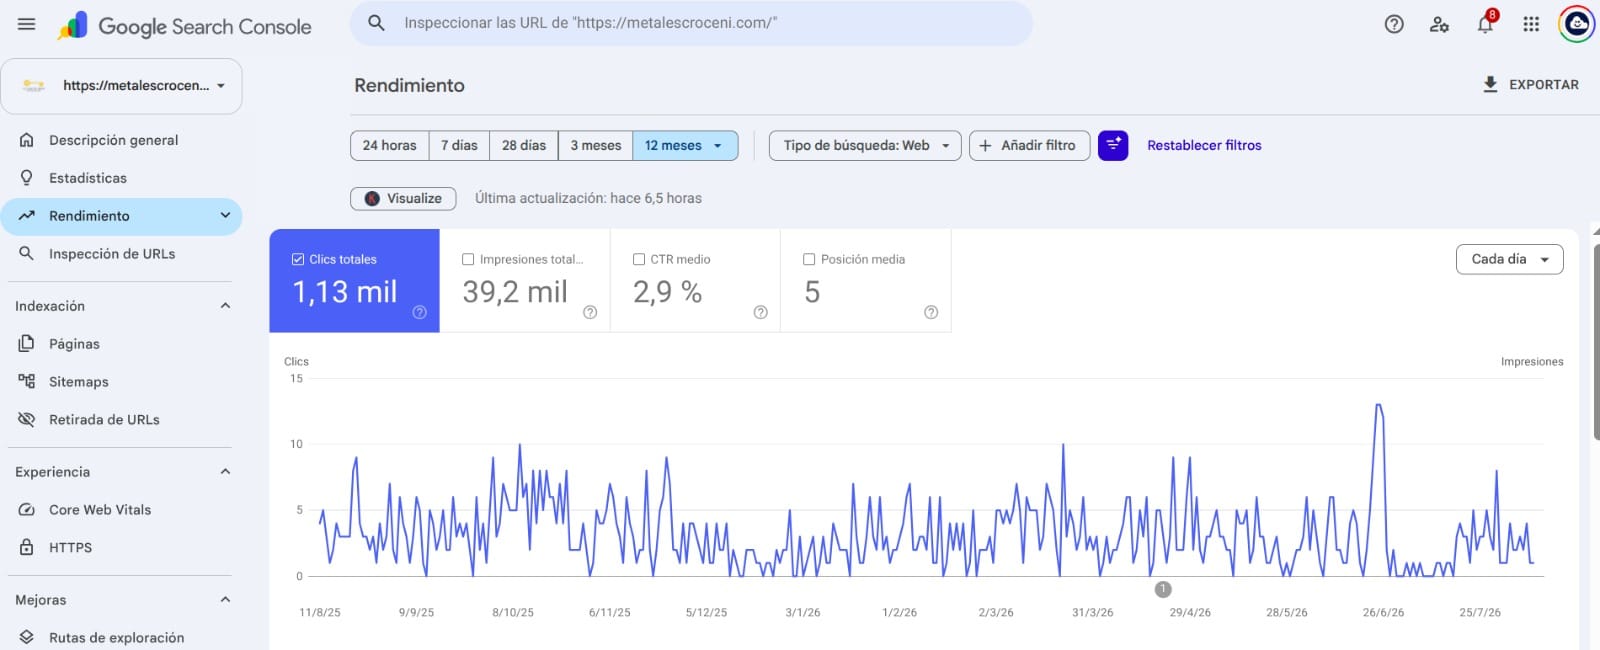Enable the CTR medio checkbox
This screenshot has height=650, width=1600.
pos(639,259)
